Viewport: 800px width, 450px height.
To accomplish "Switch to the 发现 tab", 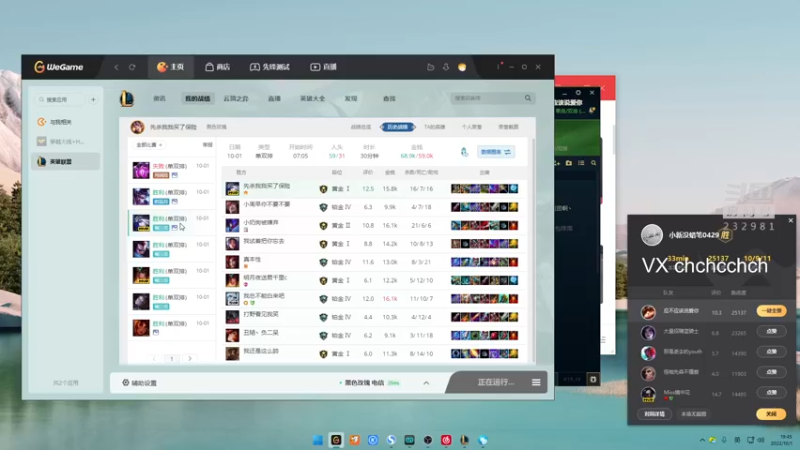I will [351, 98].
